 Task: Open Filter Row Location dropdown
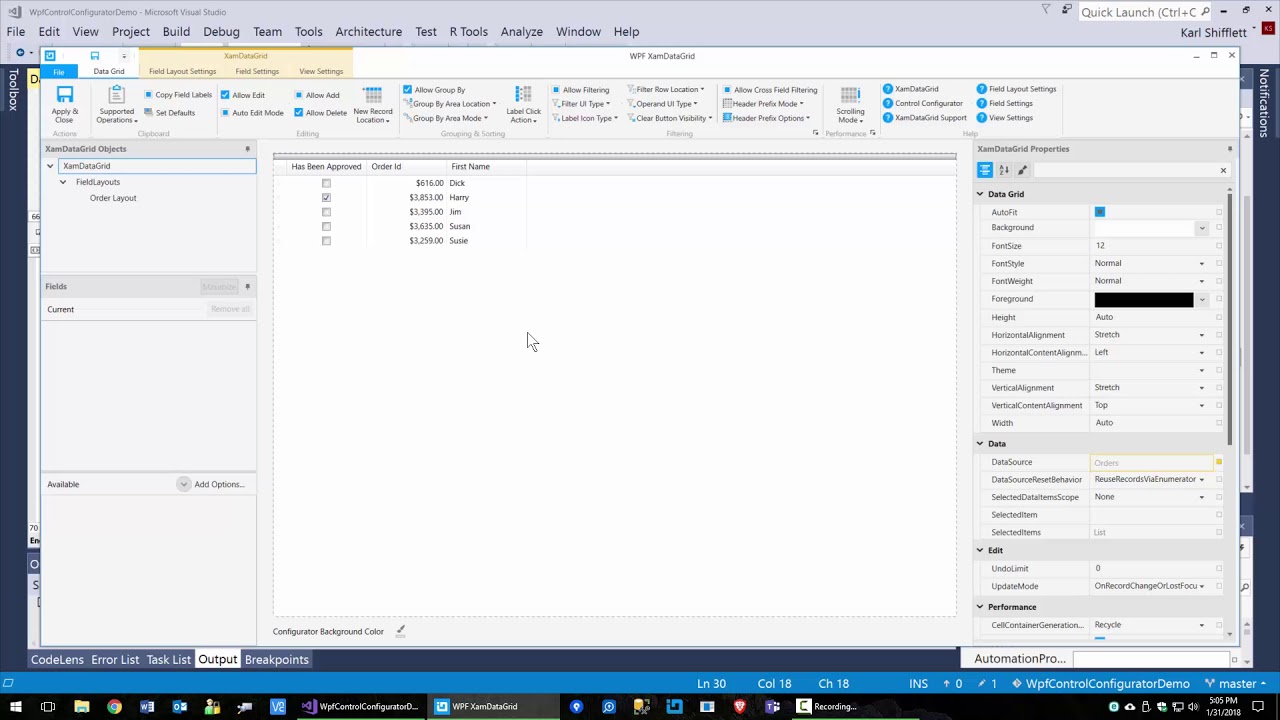pyautogui.click(x=666, y=90)
